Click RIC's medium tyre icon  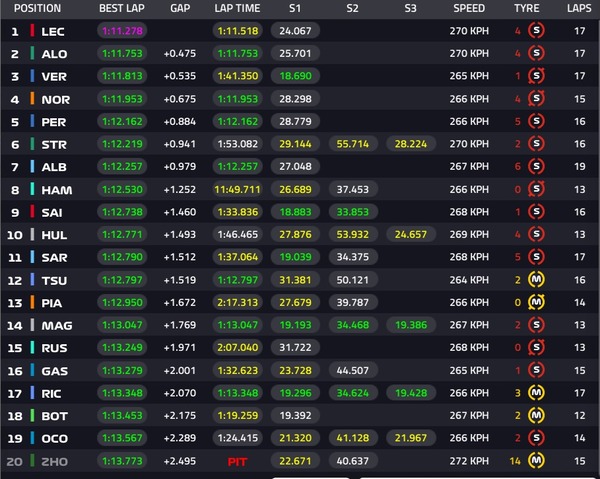(x=536, y=391)
